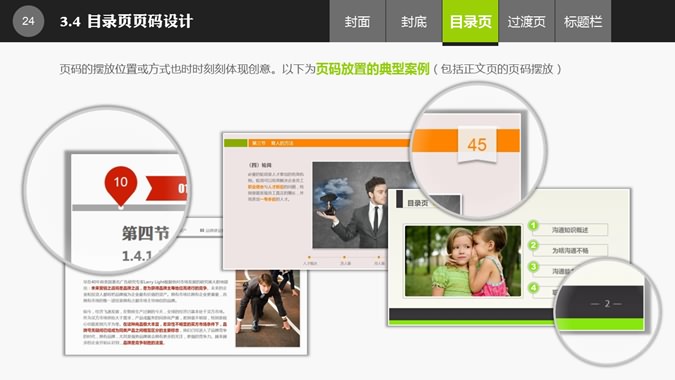Click the red ribbon banner beside the pin

pyautogui.click(x=167, y=188)
